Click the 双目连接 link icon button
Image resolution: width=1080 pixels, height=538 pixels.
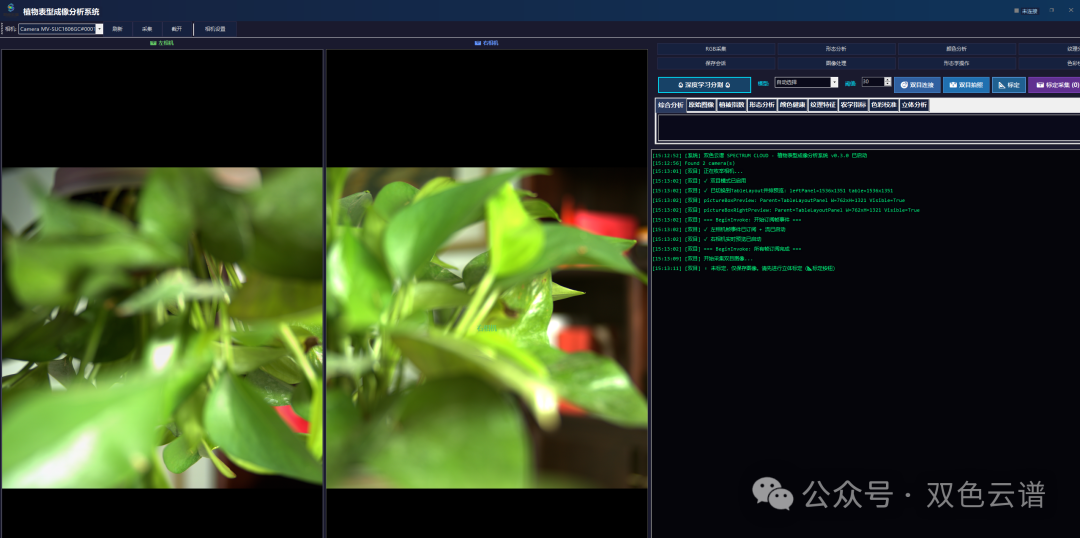[x=917, y=85]
